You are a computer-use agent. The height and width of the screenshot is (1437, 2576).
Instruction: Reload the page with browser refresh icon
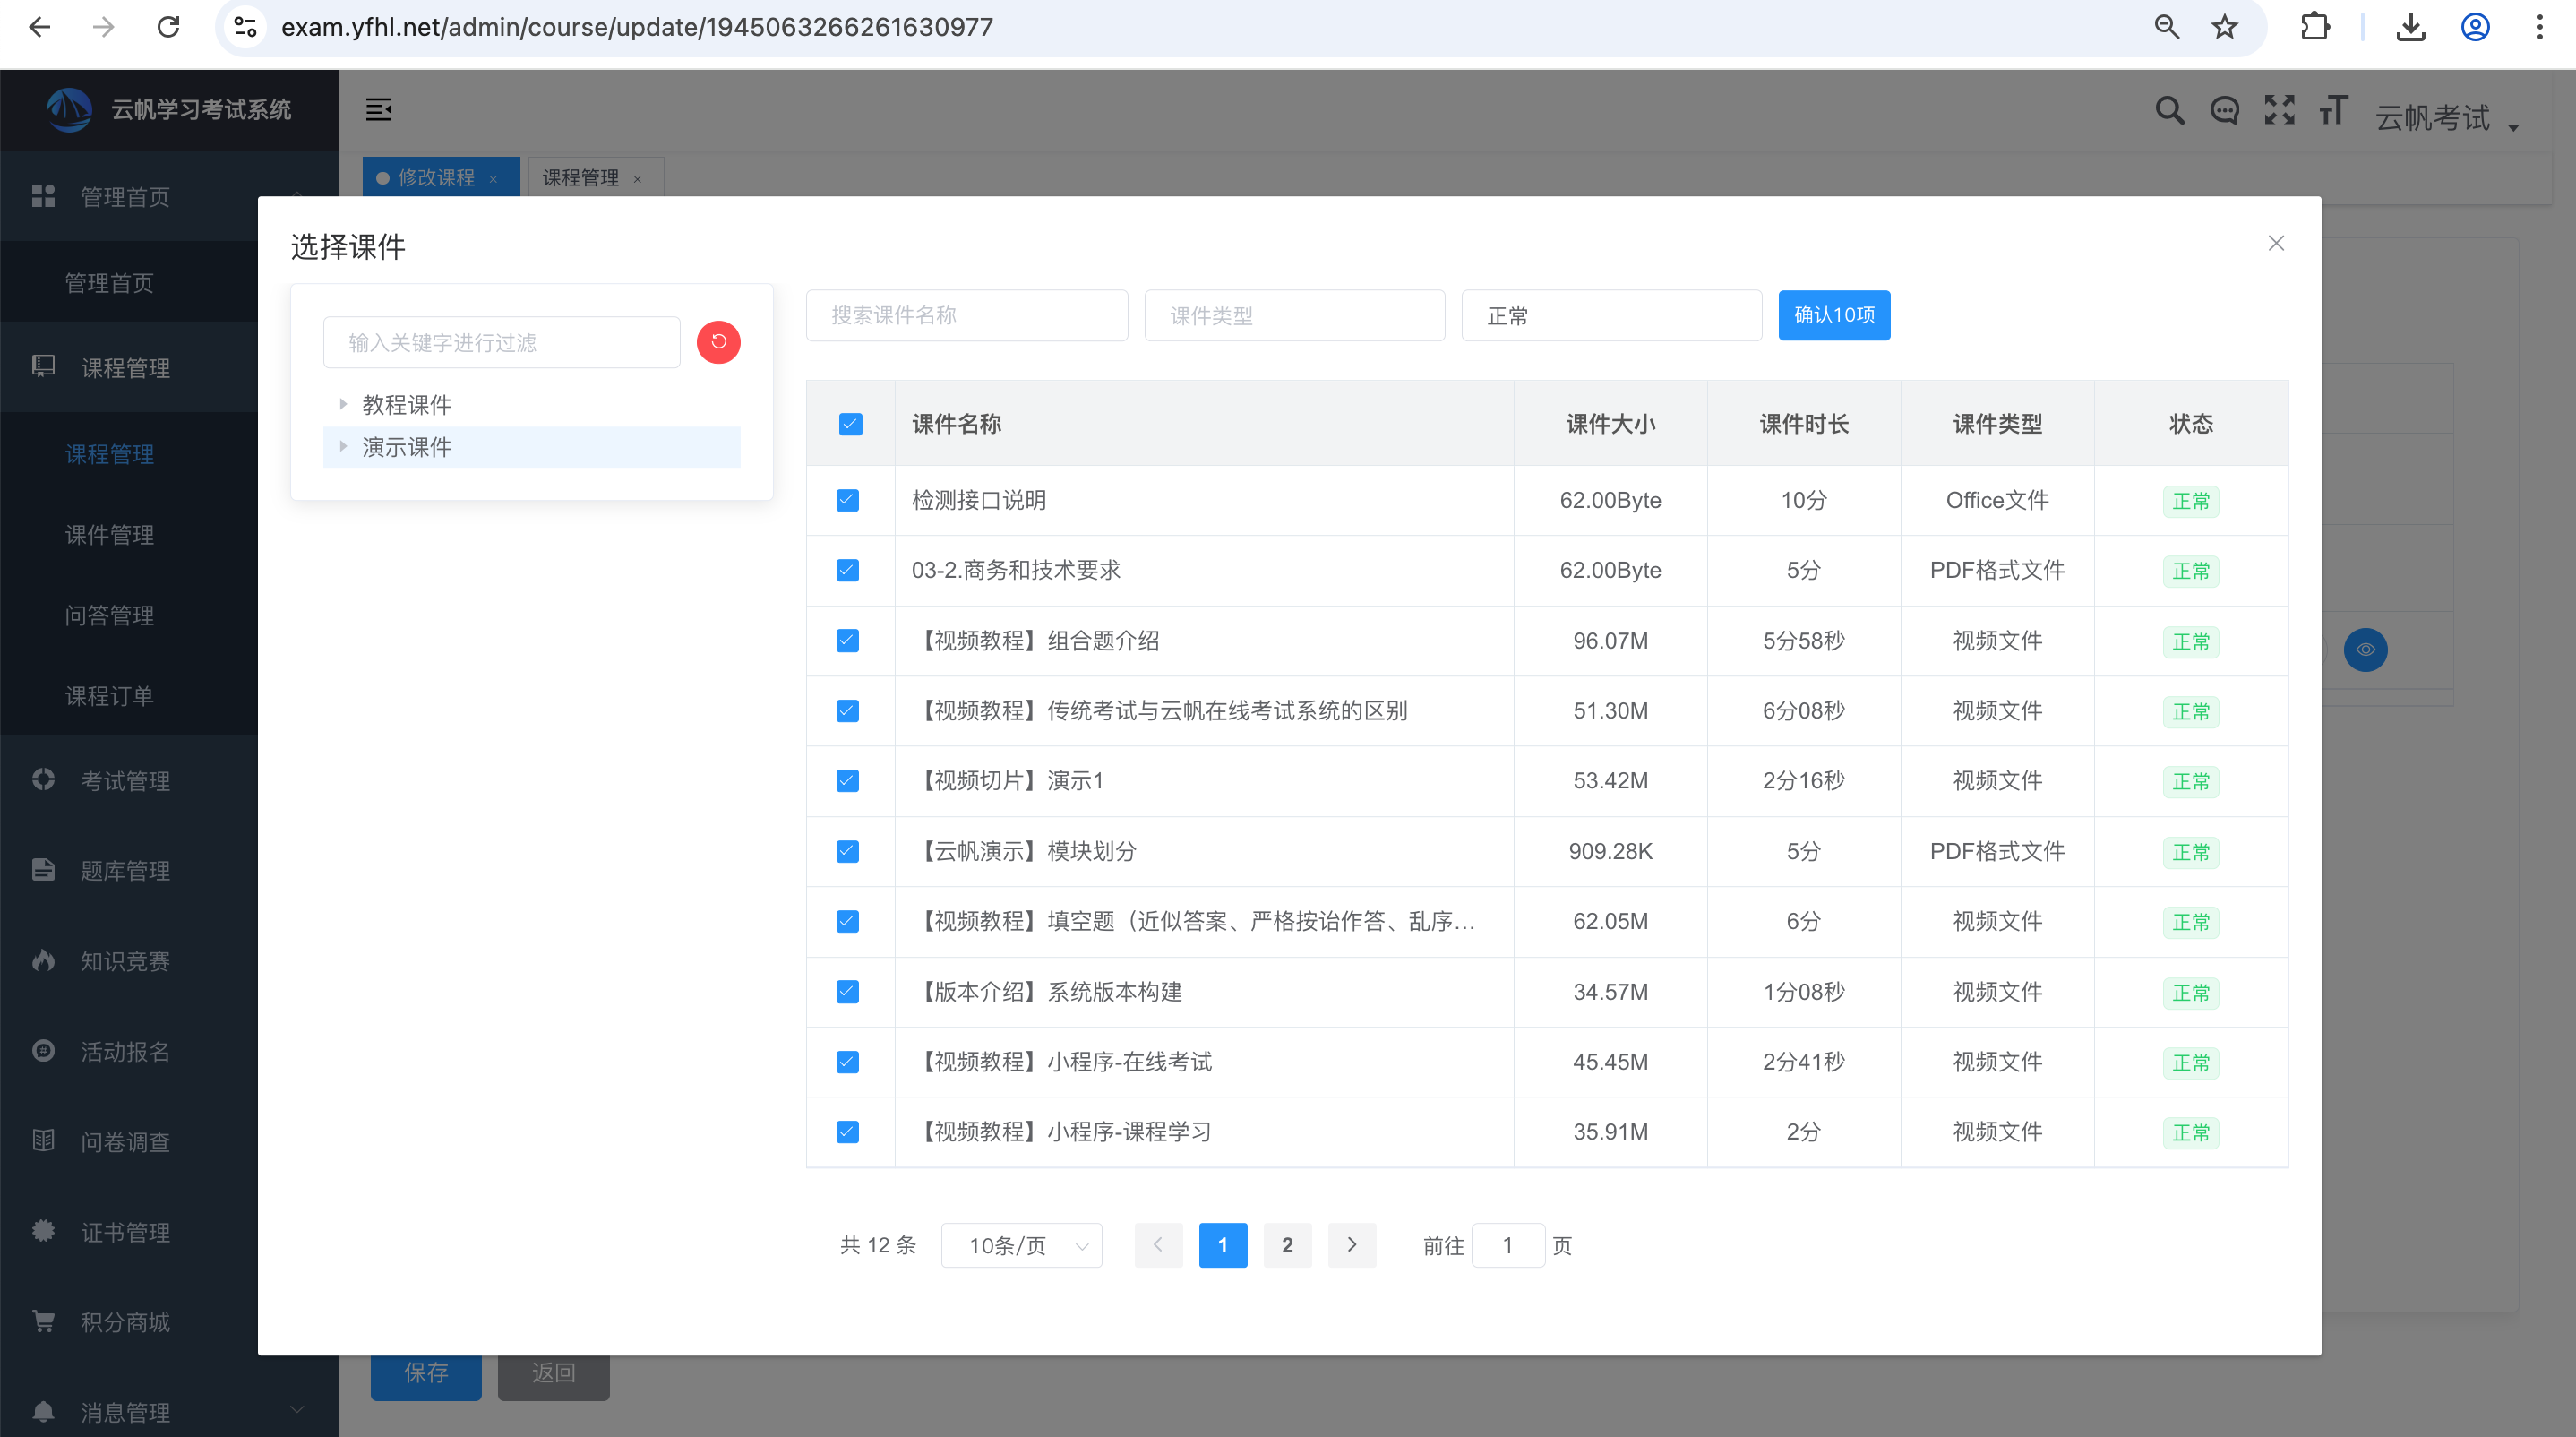coord(168,27)
